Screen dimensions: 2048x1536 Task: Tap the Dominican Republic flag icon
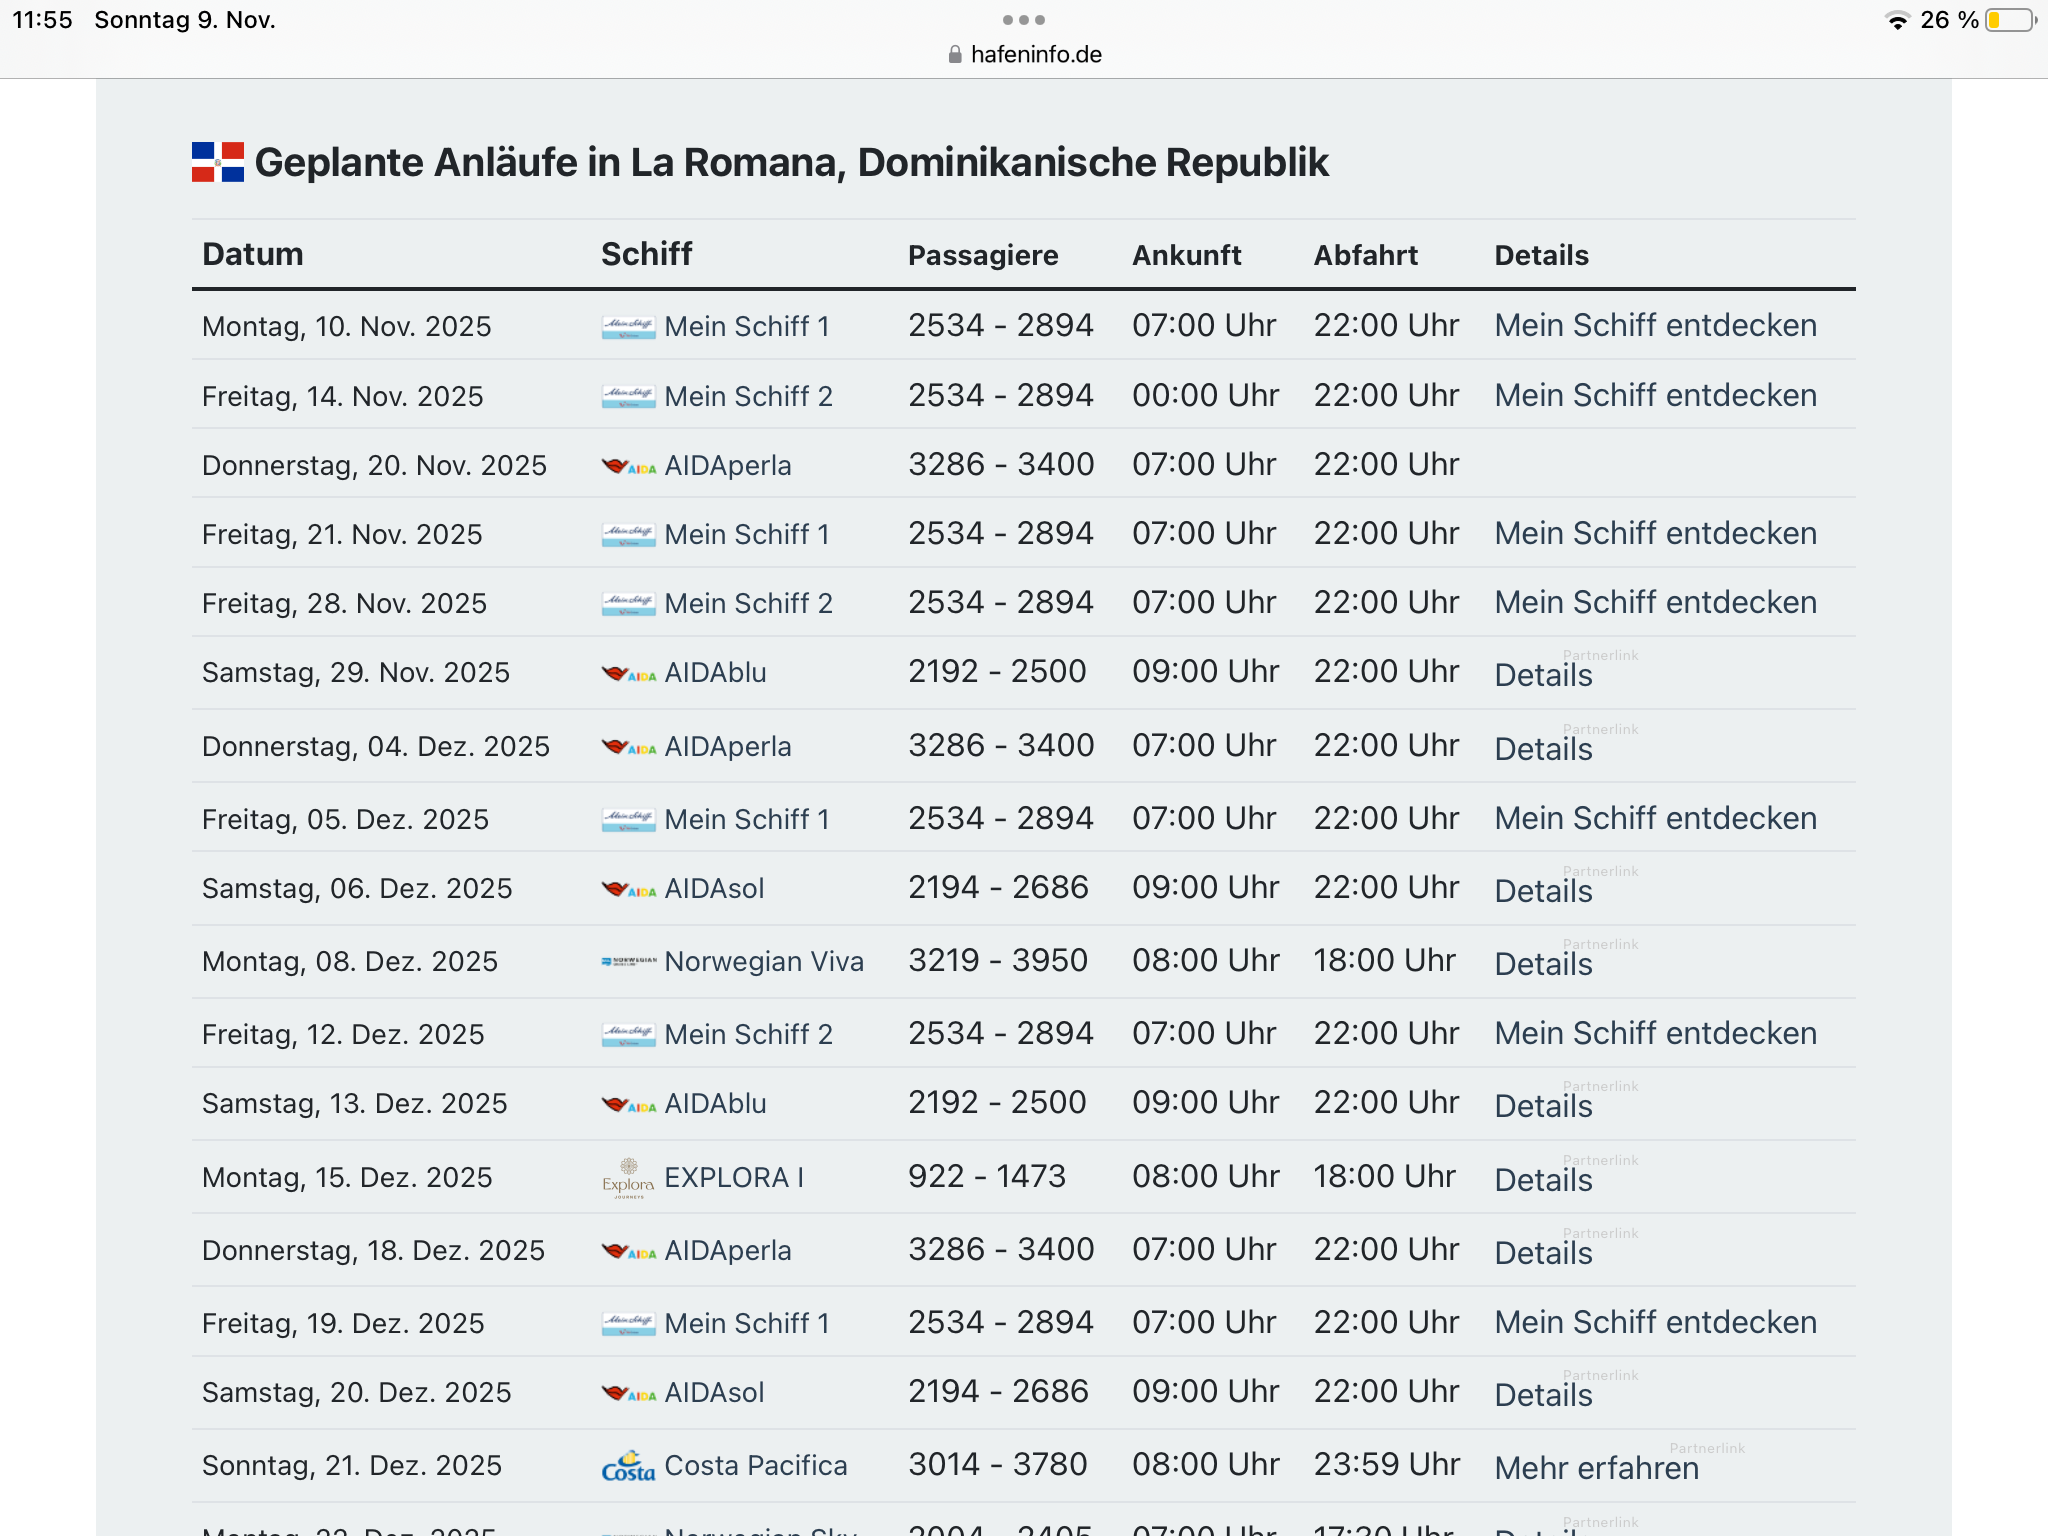tap(218, 162)
